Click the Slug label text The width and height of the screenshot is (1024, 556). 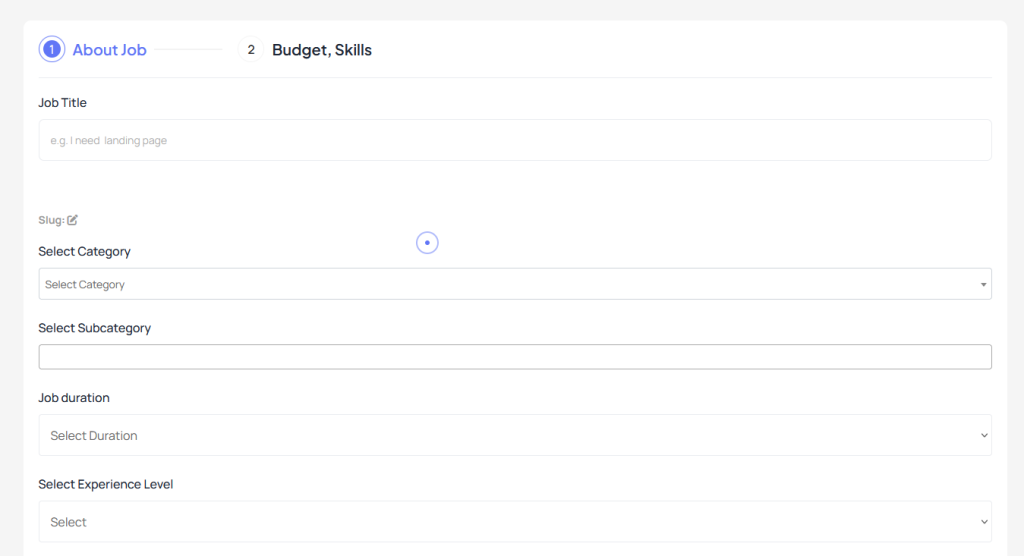[x=51, y=220]
